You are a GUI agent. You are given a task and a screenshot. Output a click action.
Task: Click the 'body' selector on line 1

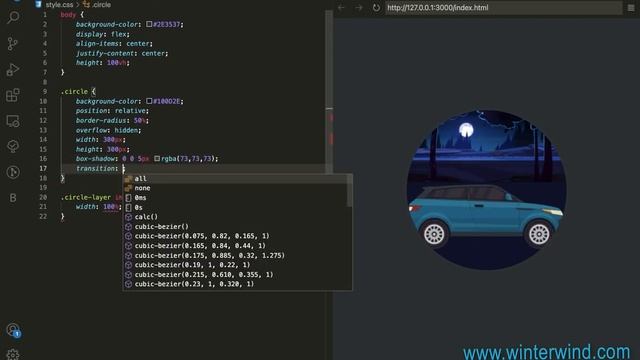coord(68,15)
